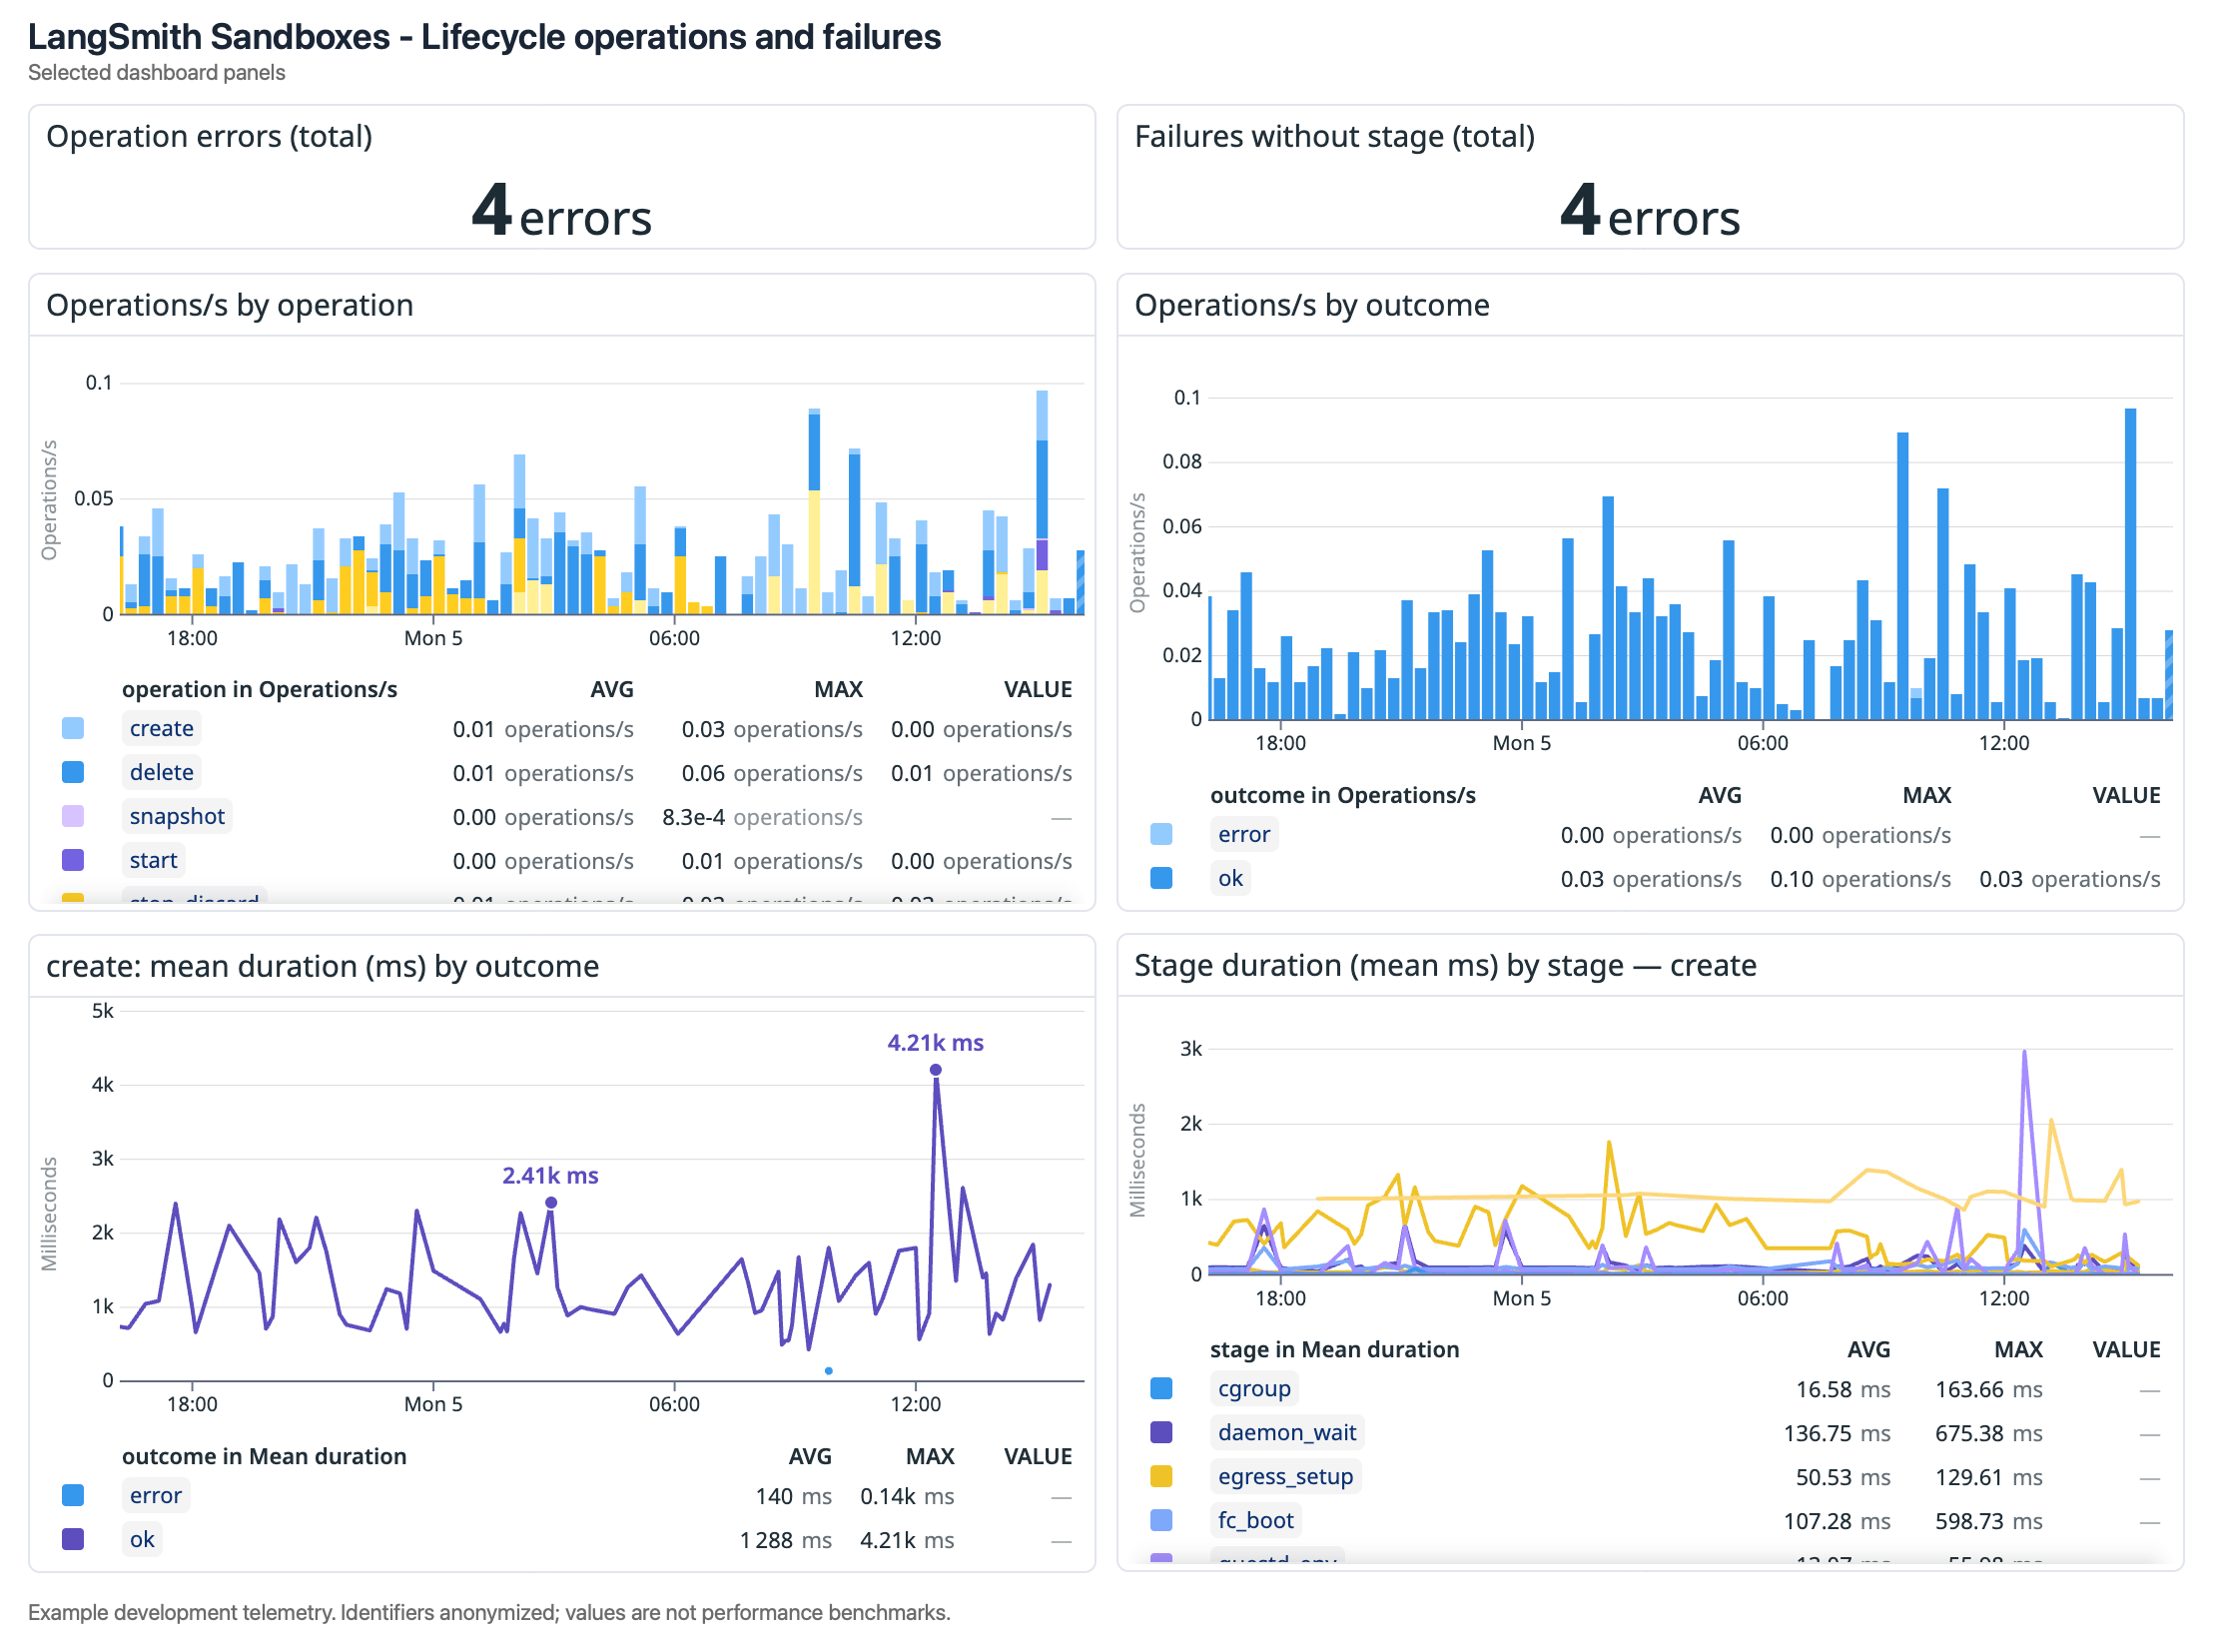This screenshot has width=2213, height=1652.
Task: Select the snapshot operation tag
Action: (177, 816)
